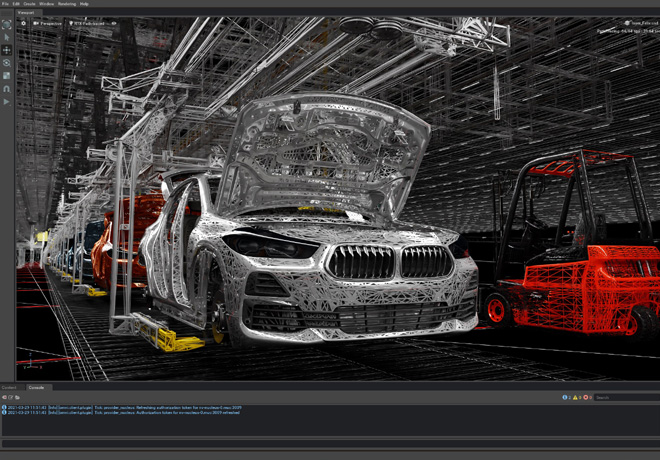Open viewport settings gear icon
The height and width of the screenshot is (460, 660).
pos(23,23)
